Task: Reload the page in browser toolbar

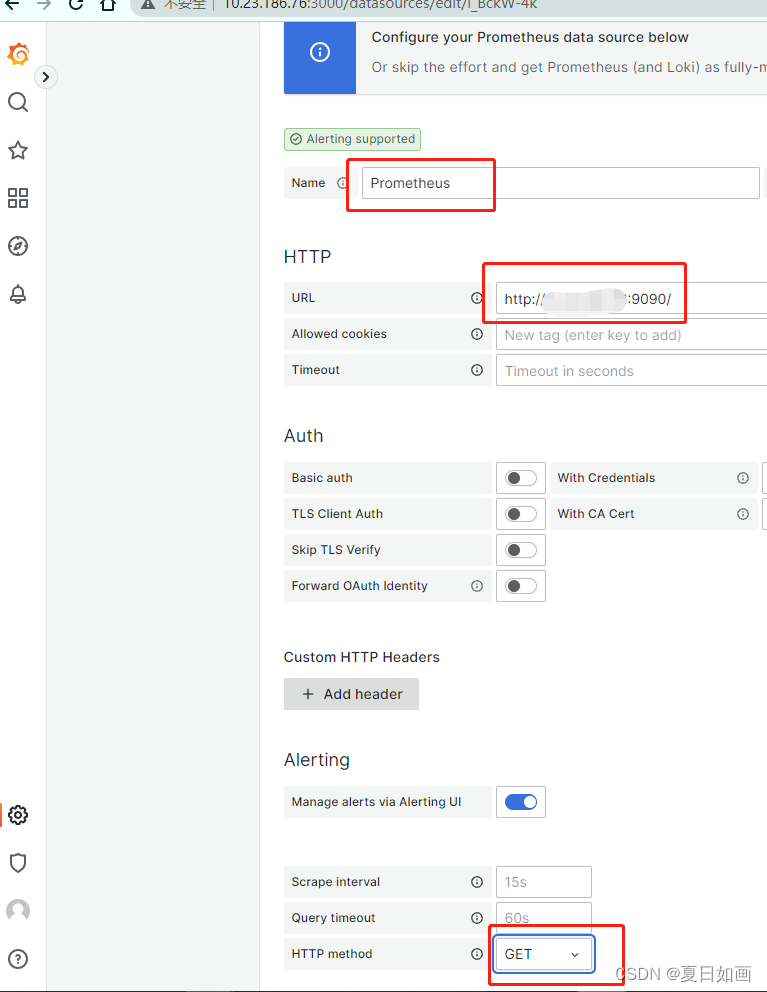Action: point(76,4)
